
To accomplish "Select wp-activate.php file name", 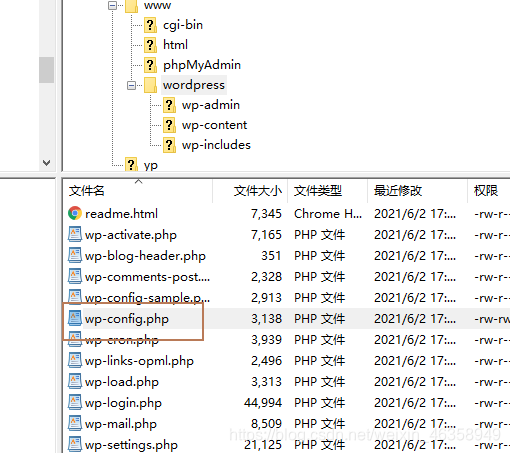I will (131, 235).
